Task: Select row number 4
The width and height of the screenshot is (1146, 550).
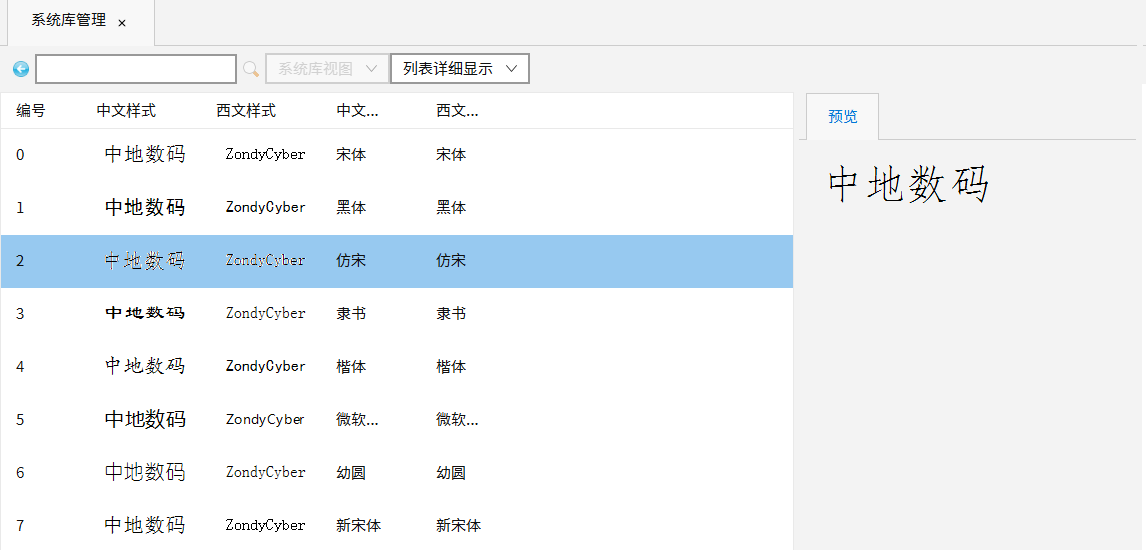Action: (x=397, y=367)
